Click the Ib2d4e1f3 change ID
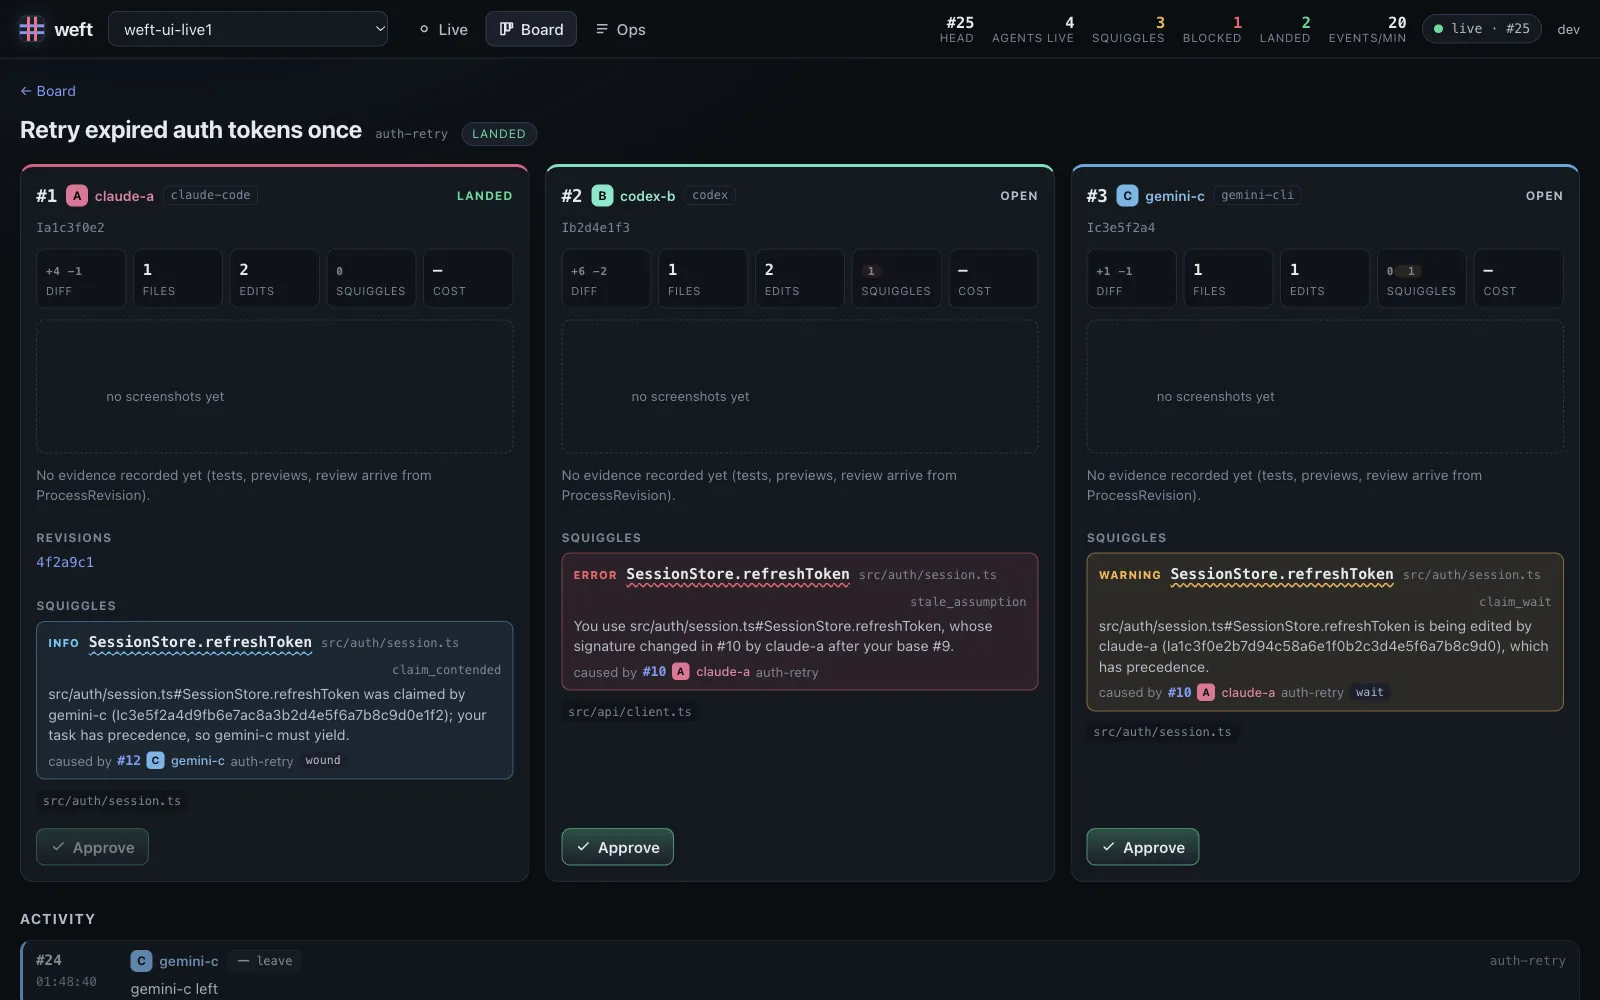 596,228
